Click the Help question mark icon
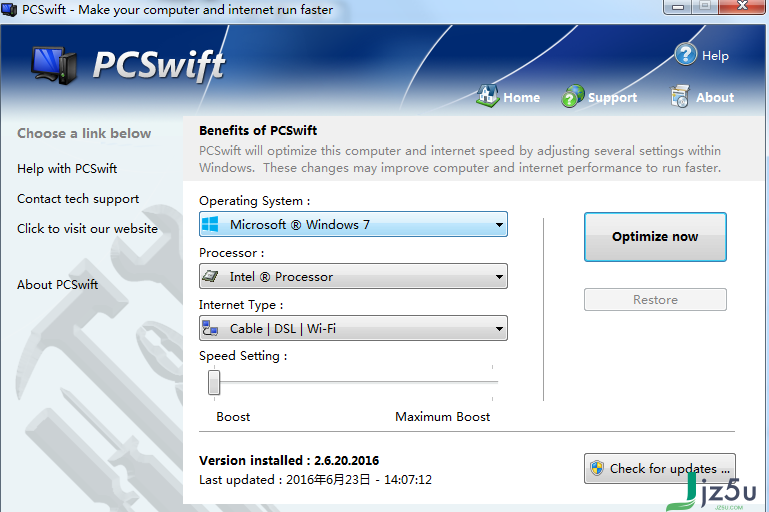The height and width of the screenshot is (512, 769). pyautogui.click(x=685, y=54)
